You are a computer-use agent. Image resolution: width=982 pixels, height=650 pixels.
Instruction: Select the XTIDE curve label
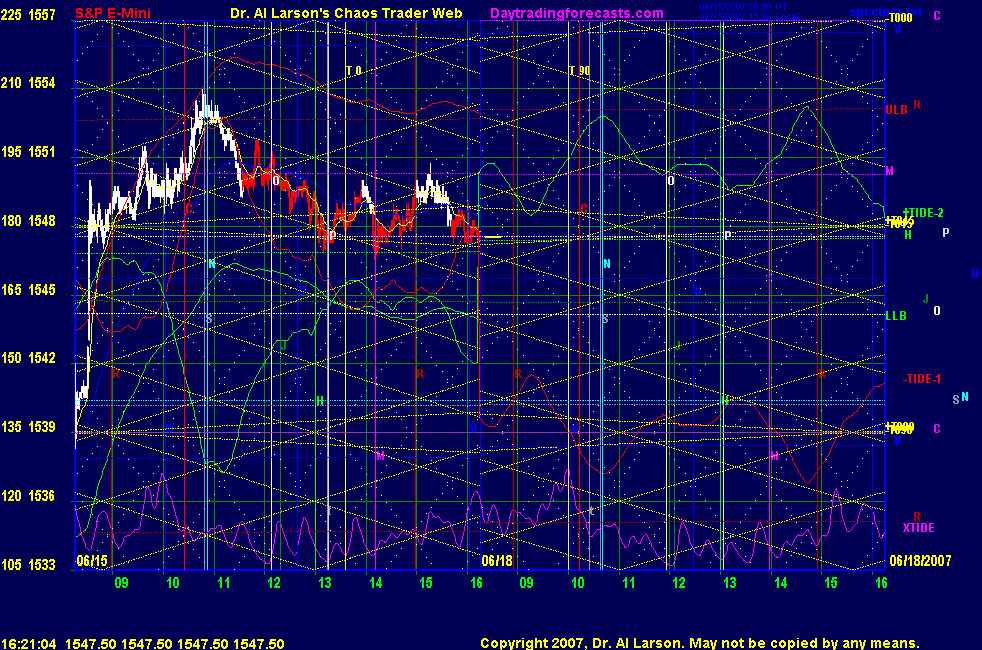(x=918, y=528)
